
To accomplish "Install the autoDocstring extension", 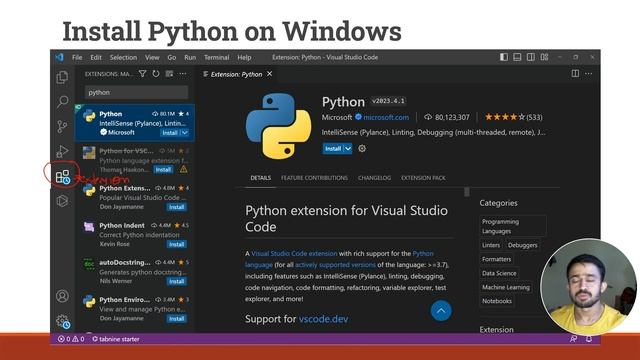I will tap(177, 281).
